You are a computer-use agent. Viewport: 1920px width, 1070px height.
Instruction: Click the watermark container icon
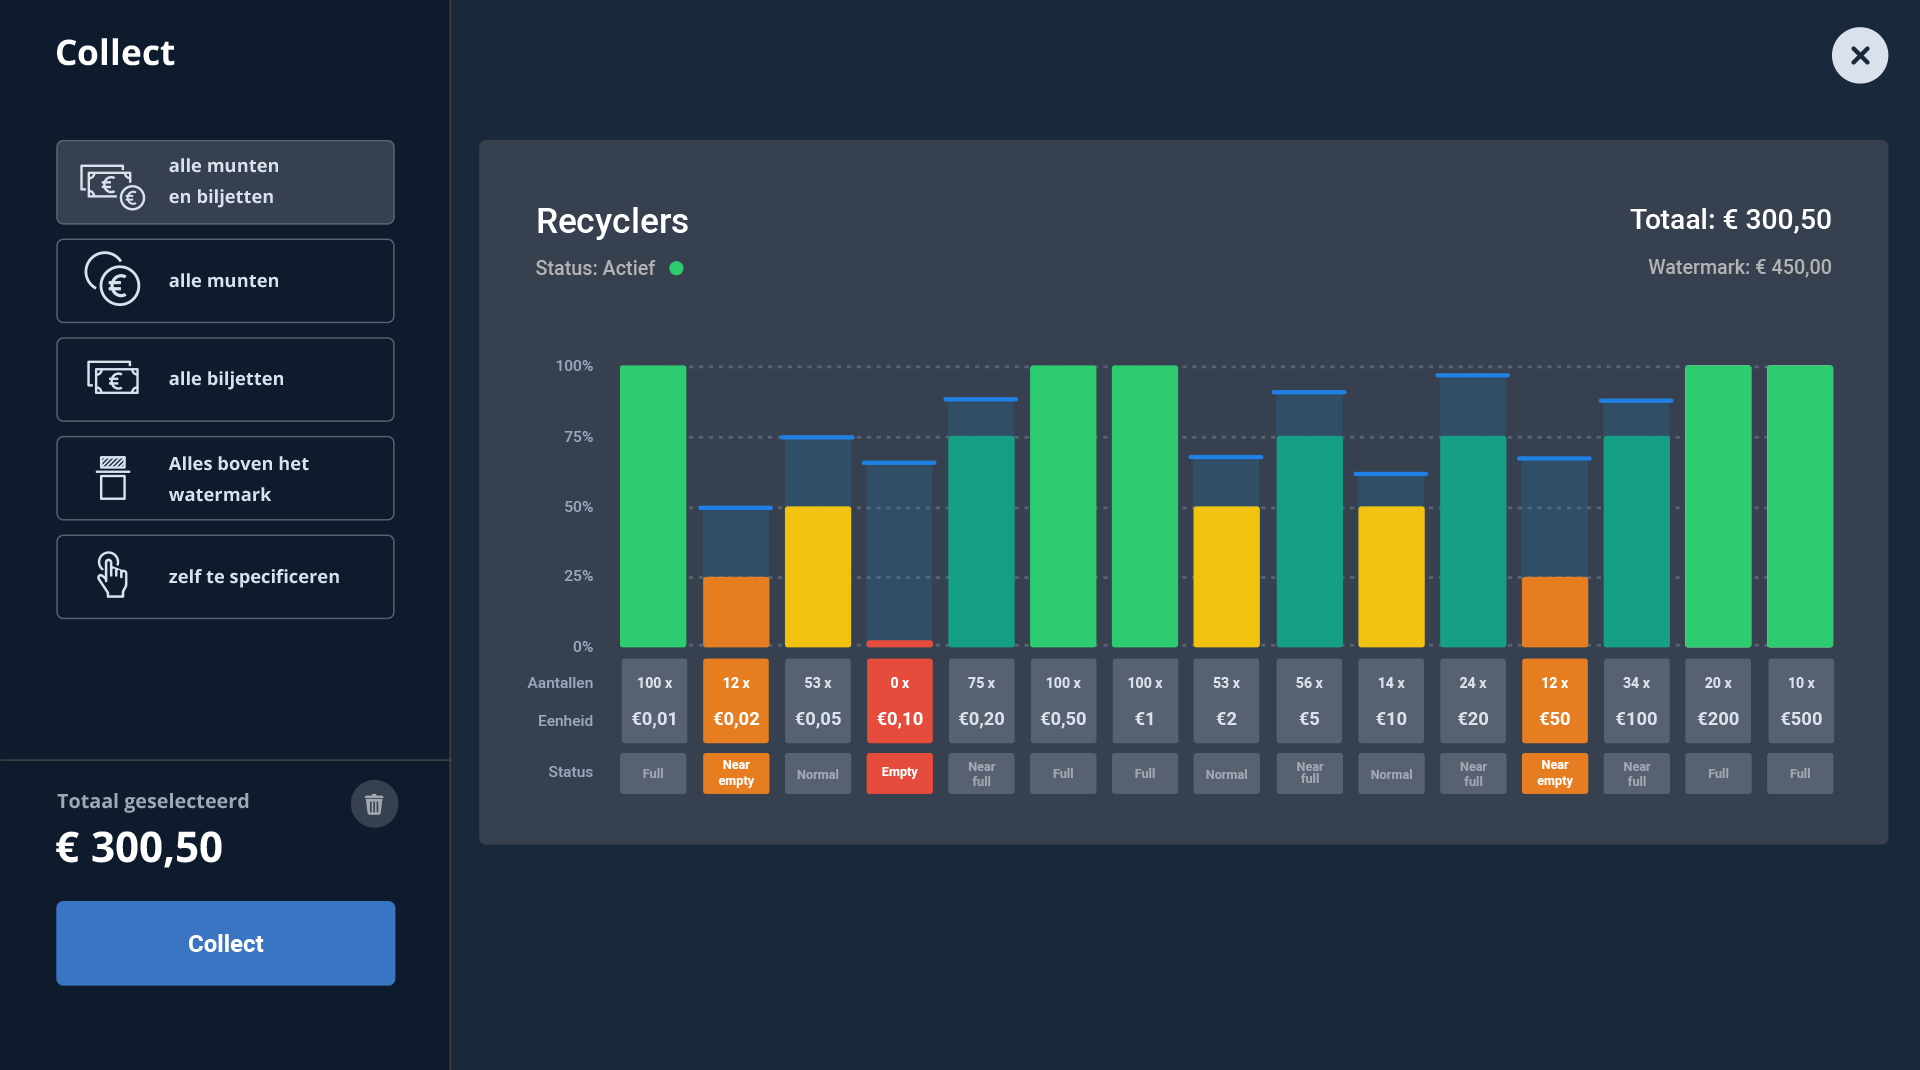(x=112, y=478)
